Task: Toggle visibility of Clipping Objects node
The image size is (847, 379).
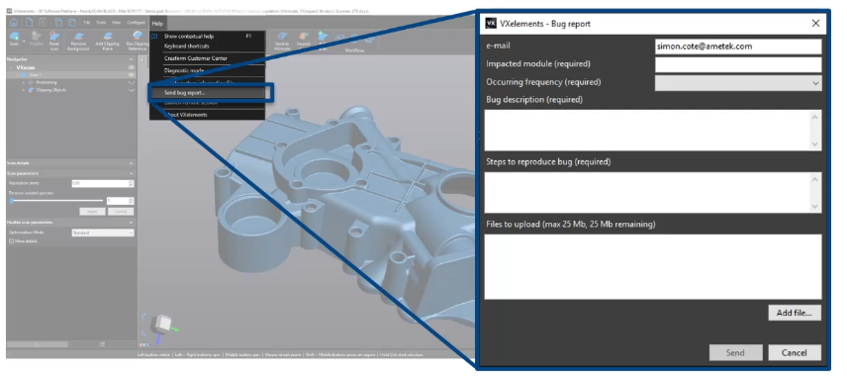Action: (131, 90)
